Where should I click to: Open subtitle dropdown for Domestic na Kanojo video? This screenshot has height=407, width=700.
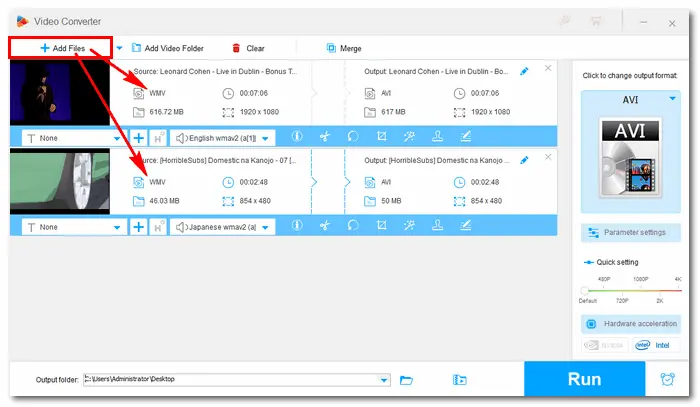pos(74,227)
